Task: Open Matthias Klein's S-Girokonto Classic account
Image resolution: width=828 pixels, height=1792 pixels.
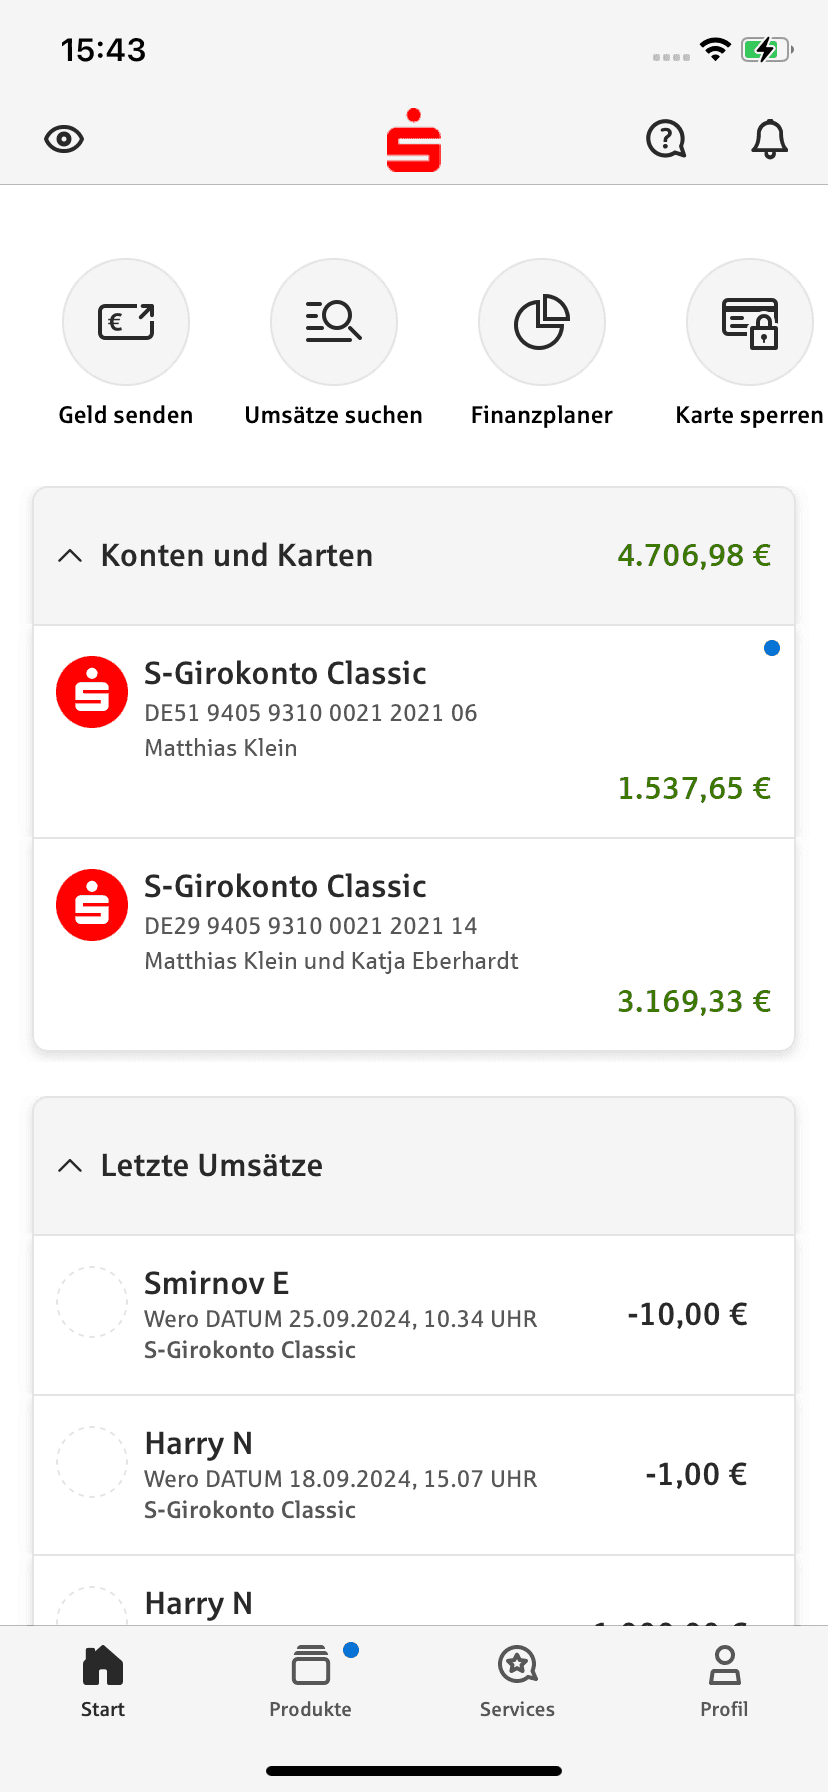Action: tap(414, 732)
